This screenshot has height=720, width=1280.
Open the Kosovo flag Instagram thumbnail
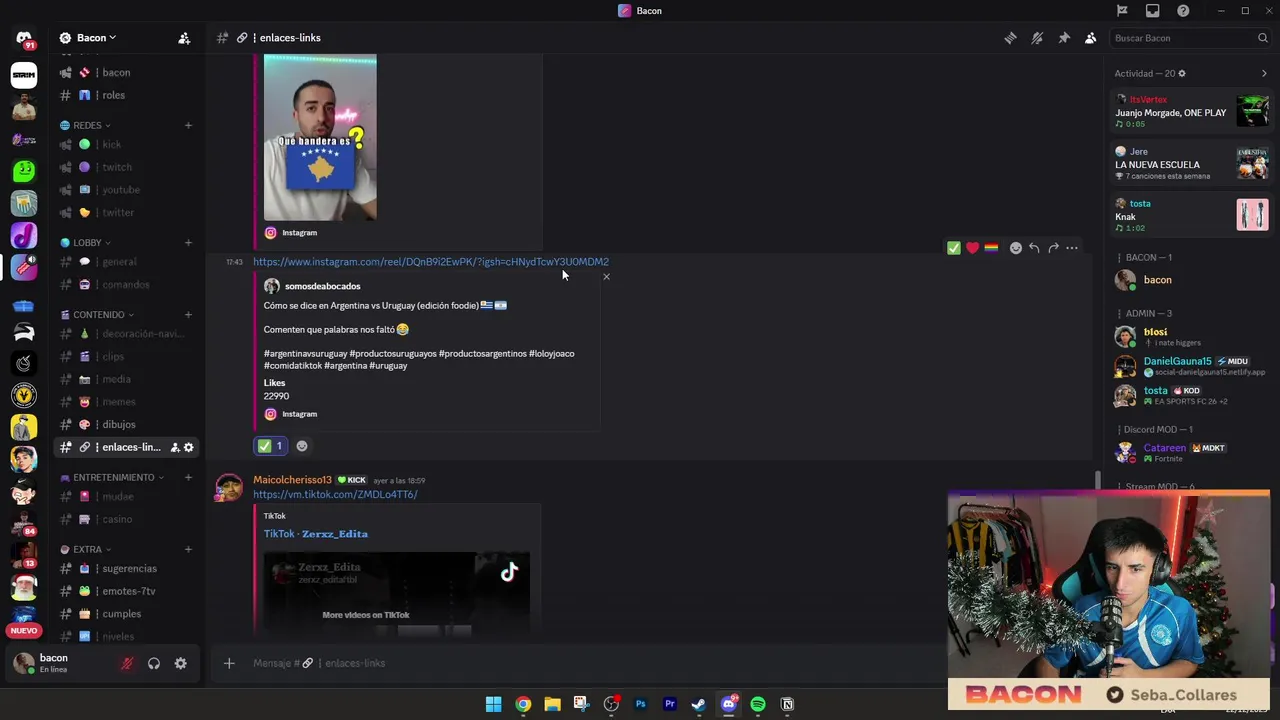click(x=320, y=137)
